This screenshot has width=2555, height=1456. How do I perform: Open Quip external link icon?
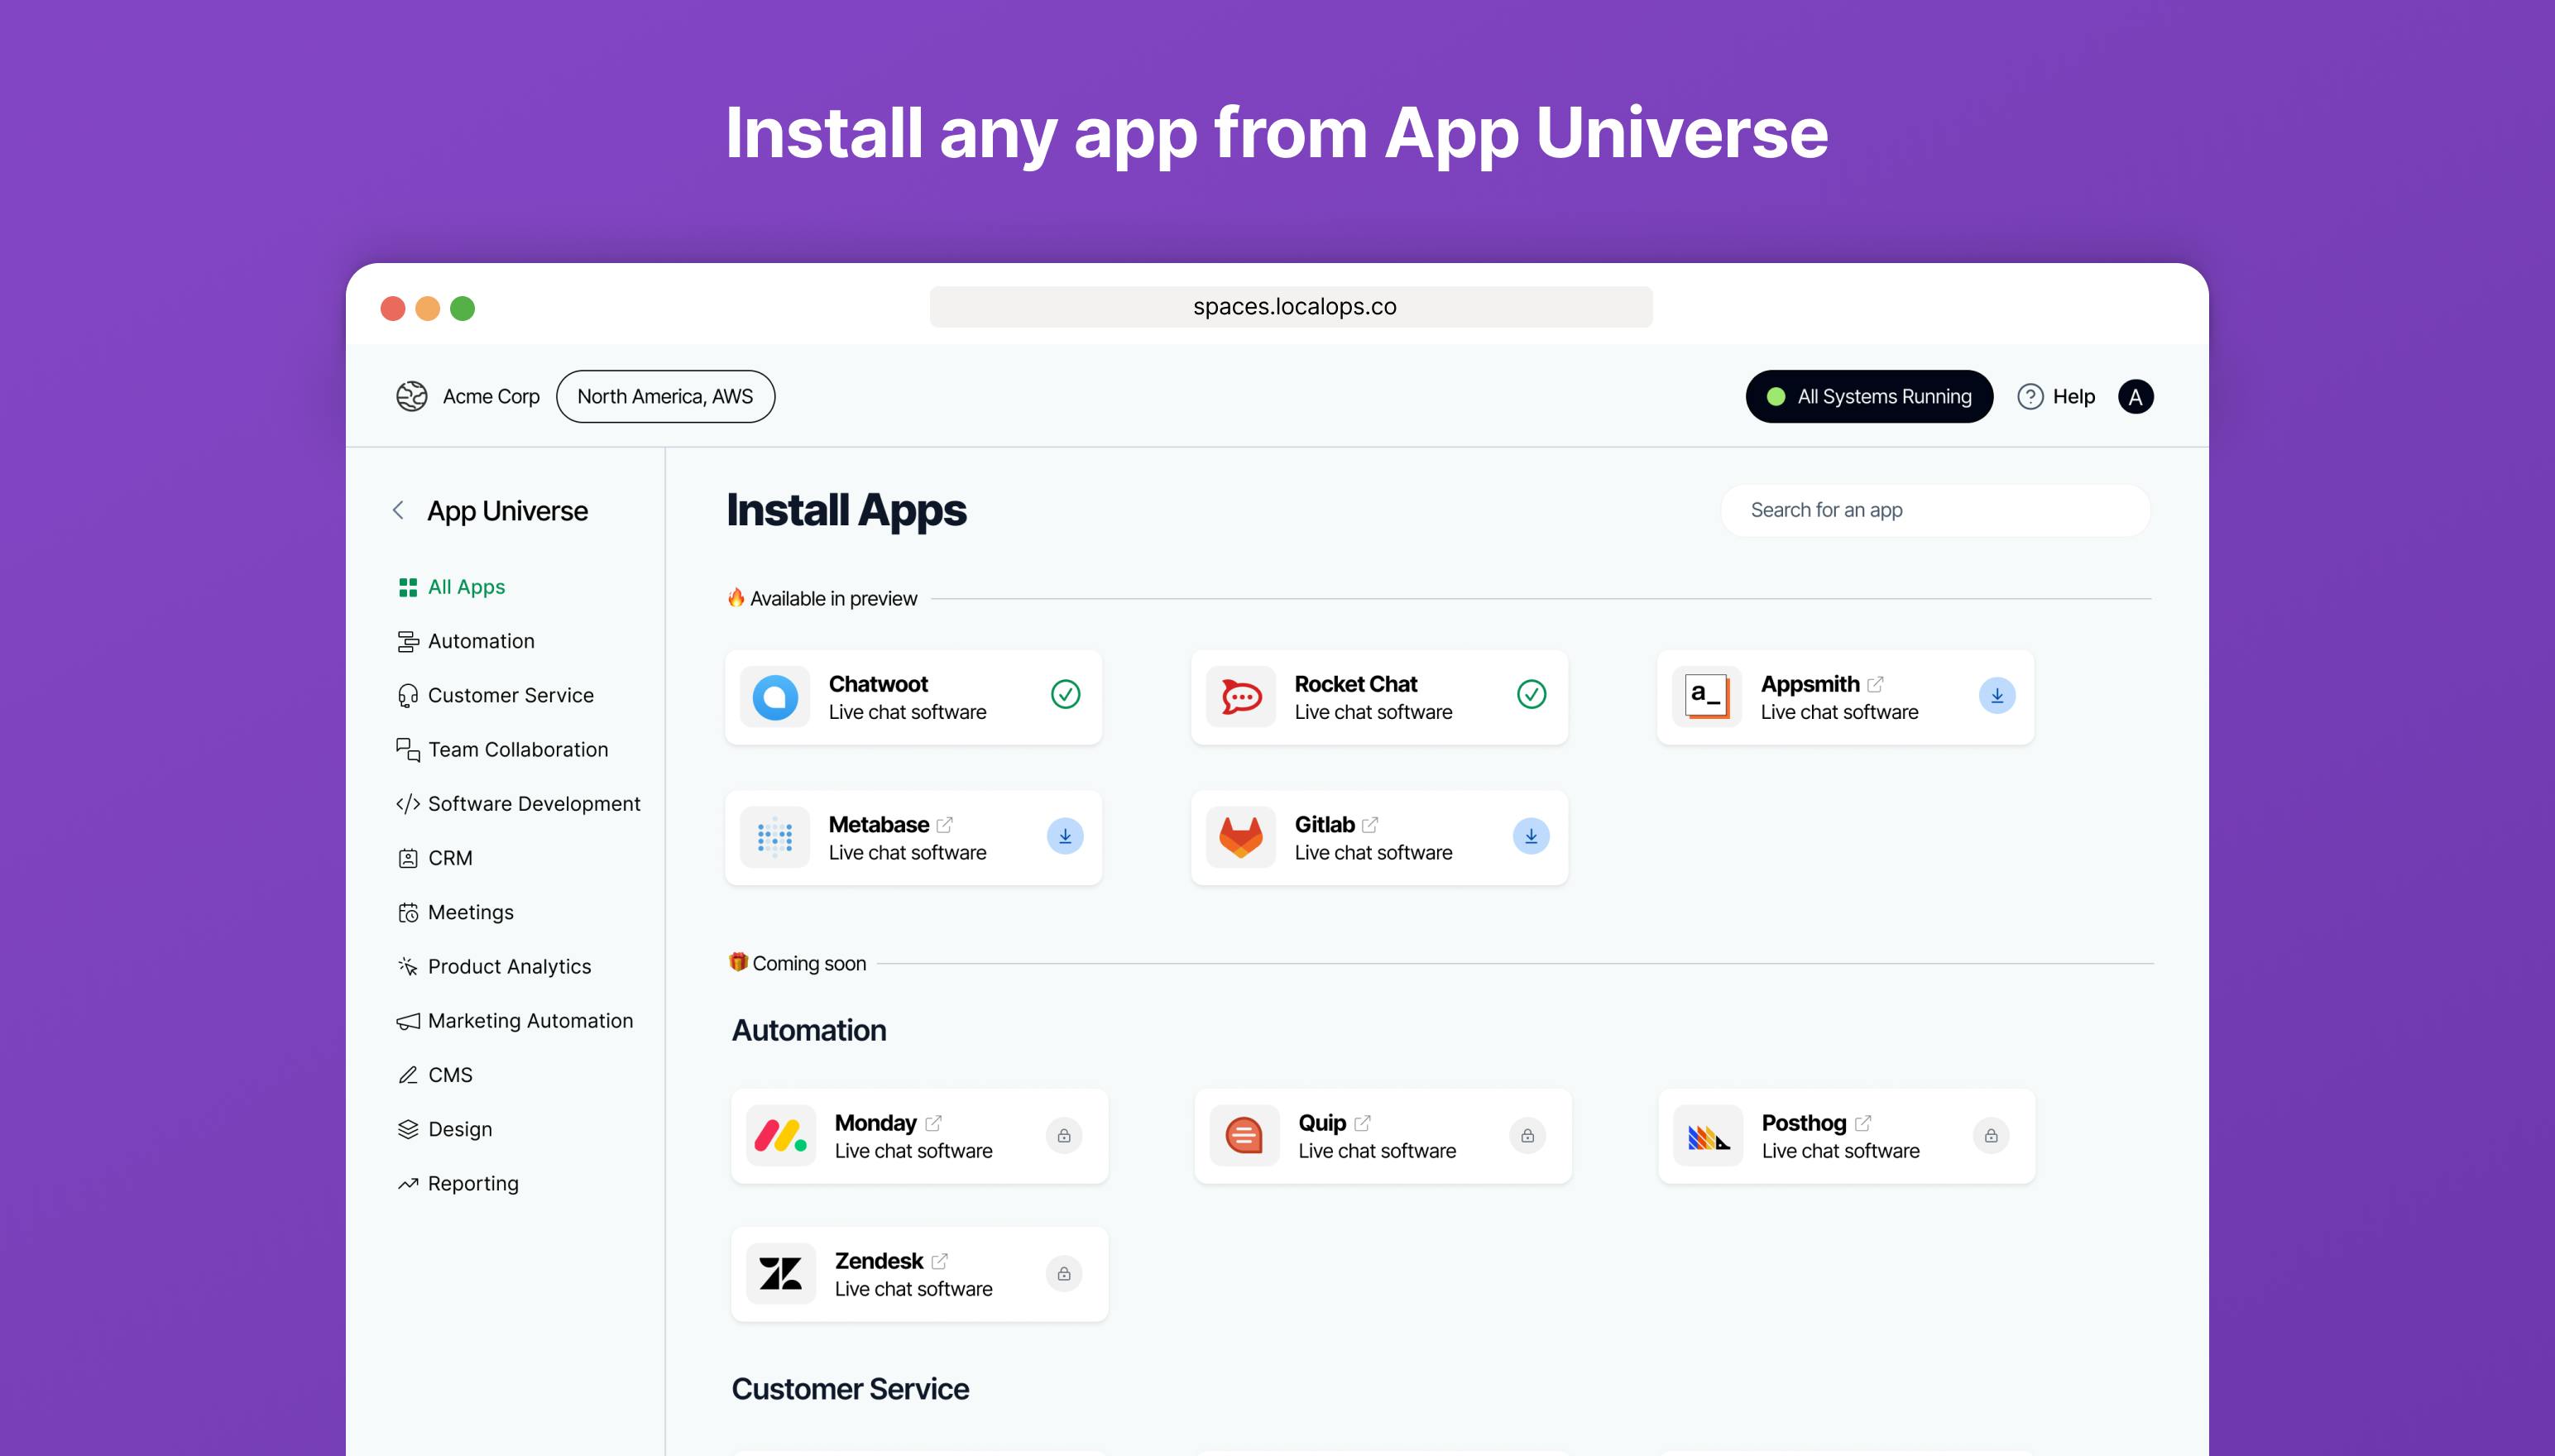click(x=1362, y=1123)
